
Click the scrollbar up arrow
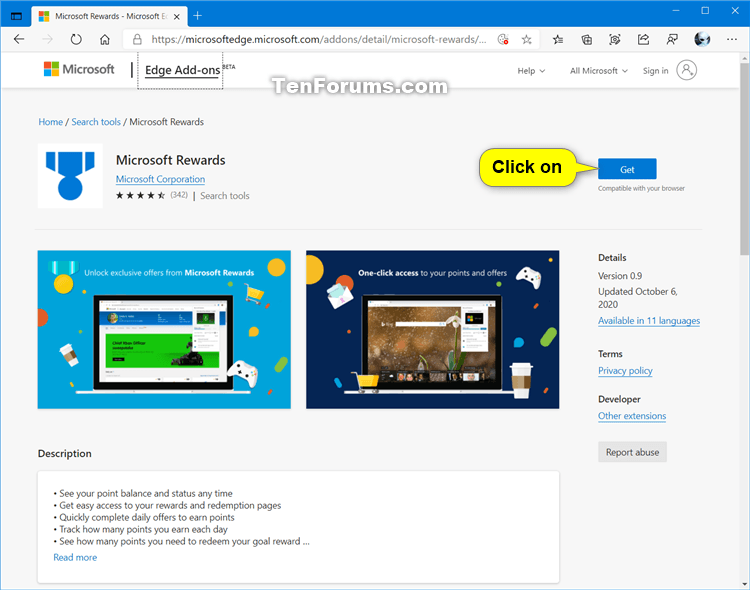click(745, 58)
